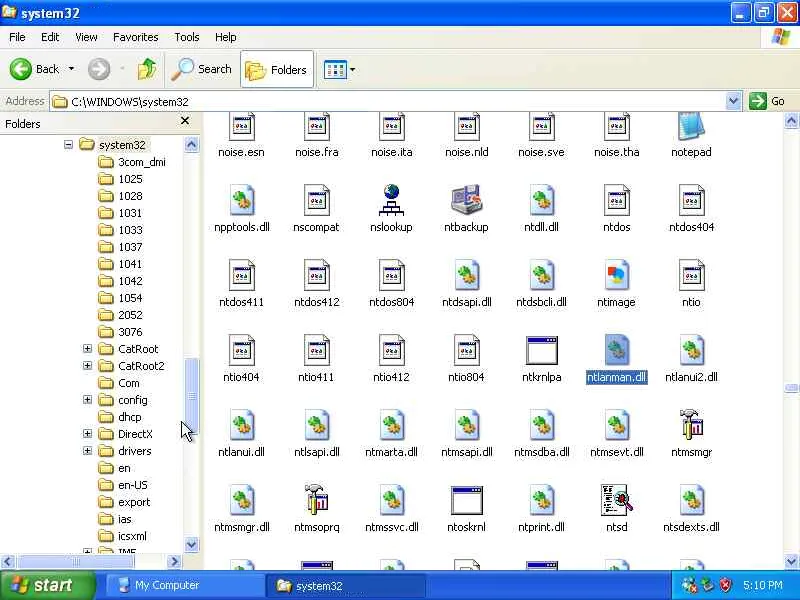800x600 pixels.
Task: Select the ntsd debugger icon
Action: [616, 500]
